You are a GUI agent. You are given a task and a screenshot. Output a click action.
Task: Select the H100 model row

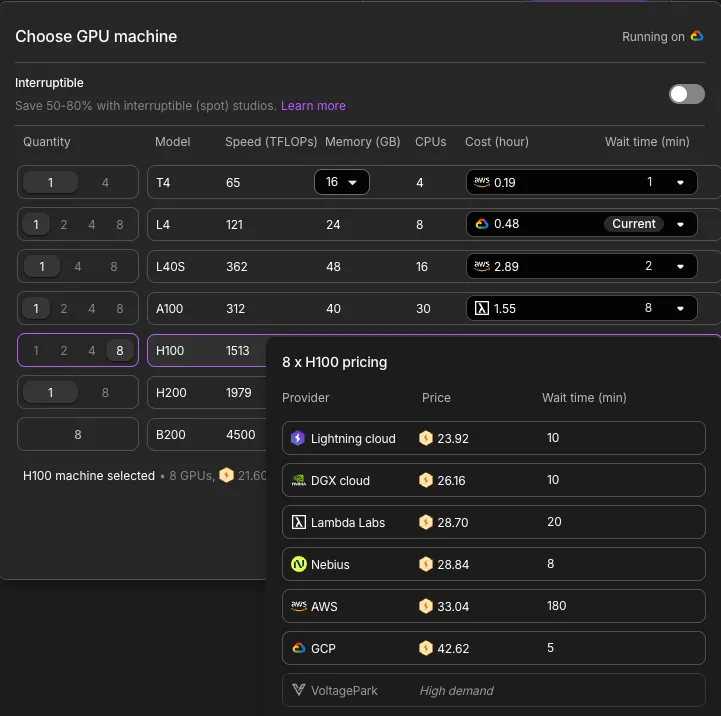point(206,350)
